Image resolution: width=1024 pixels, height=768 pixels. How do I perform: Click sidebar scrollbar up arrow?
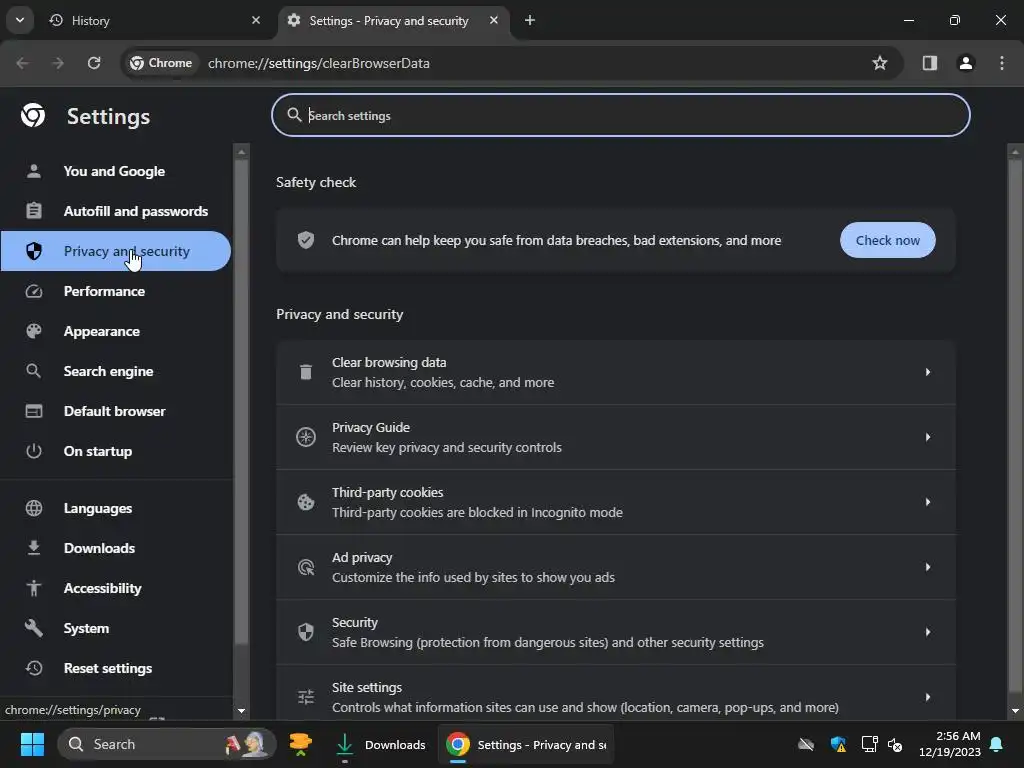click(241, 152)
